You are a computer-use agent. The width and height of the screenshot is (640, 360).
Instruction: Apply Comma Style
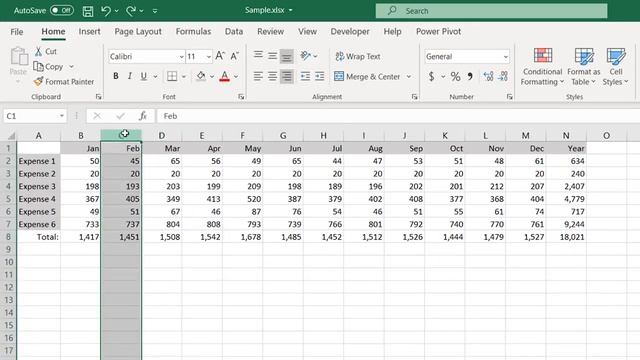click(470, 76)
